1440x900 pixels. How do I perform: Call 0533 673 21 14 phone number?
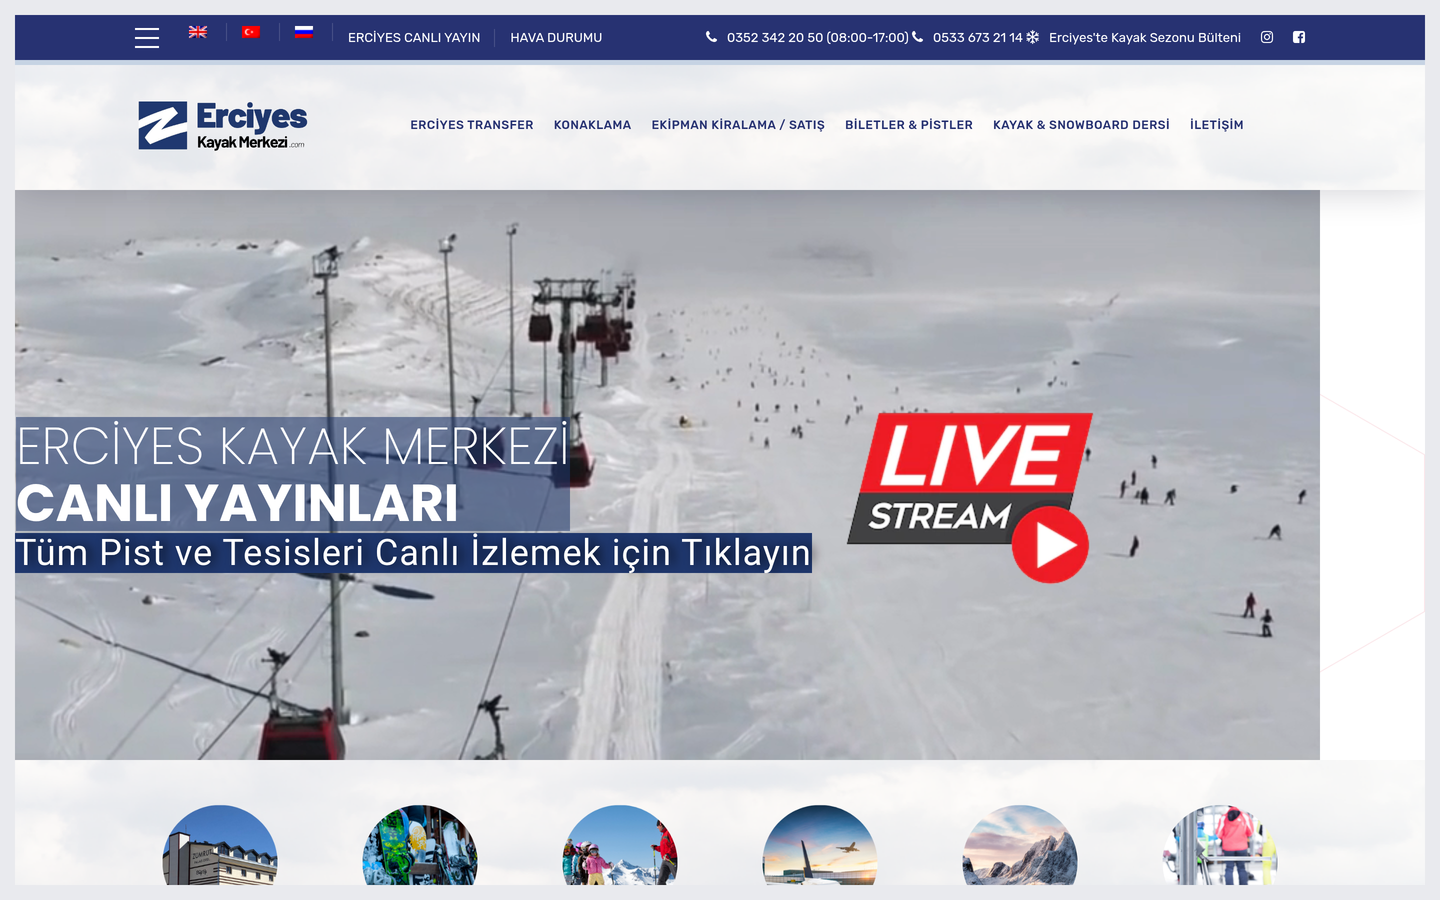point(977,37)
